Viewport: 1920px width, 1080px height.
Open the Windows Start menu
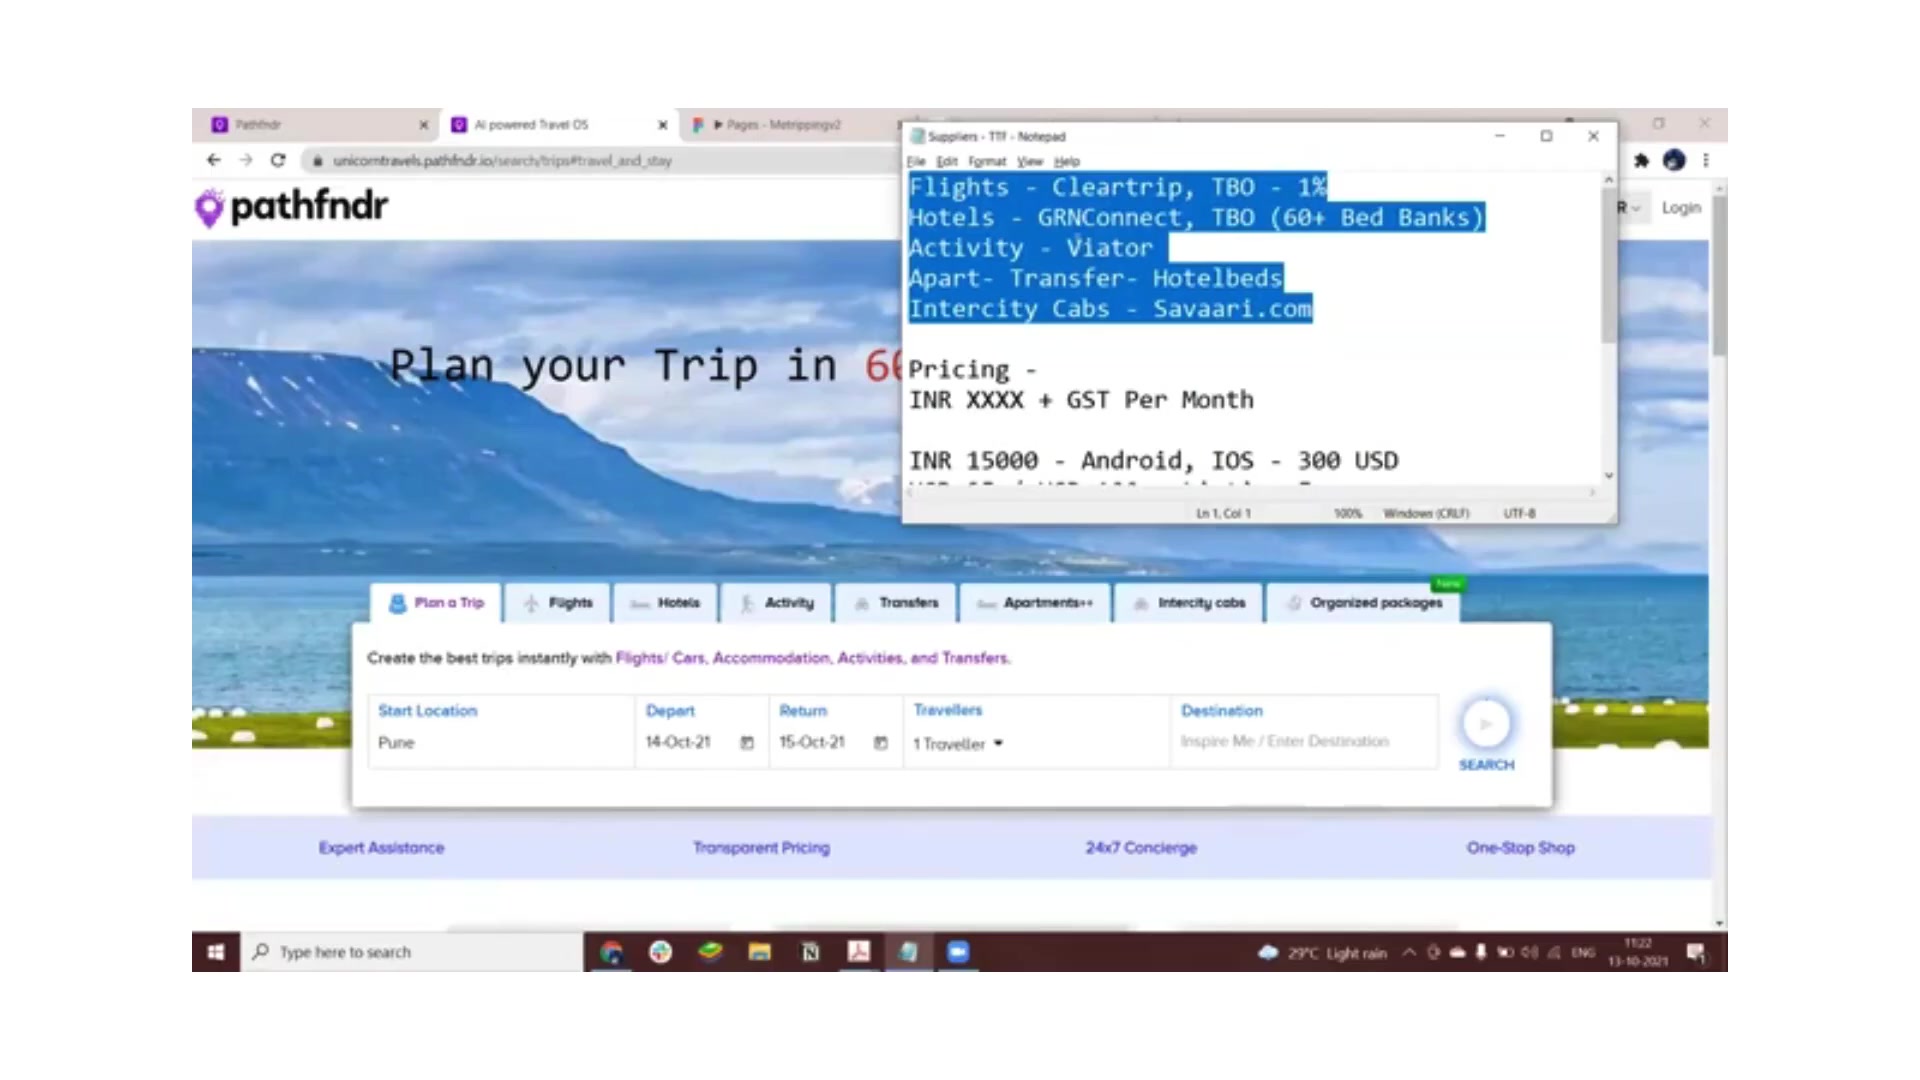(x=215, y=952)
